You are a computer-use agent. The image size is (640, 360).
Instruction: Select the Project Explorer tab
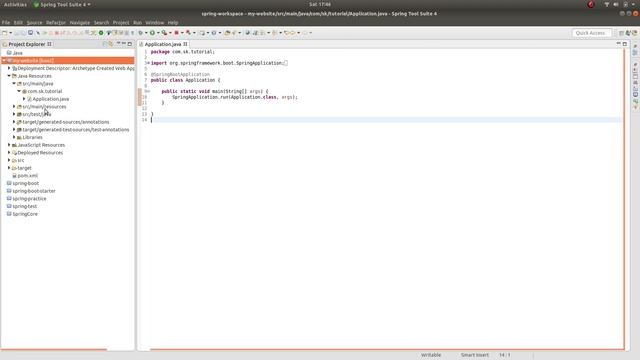[x=27, y=44]
